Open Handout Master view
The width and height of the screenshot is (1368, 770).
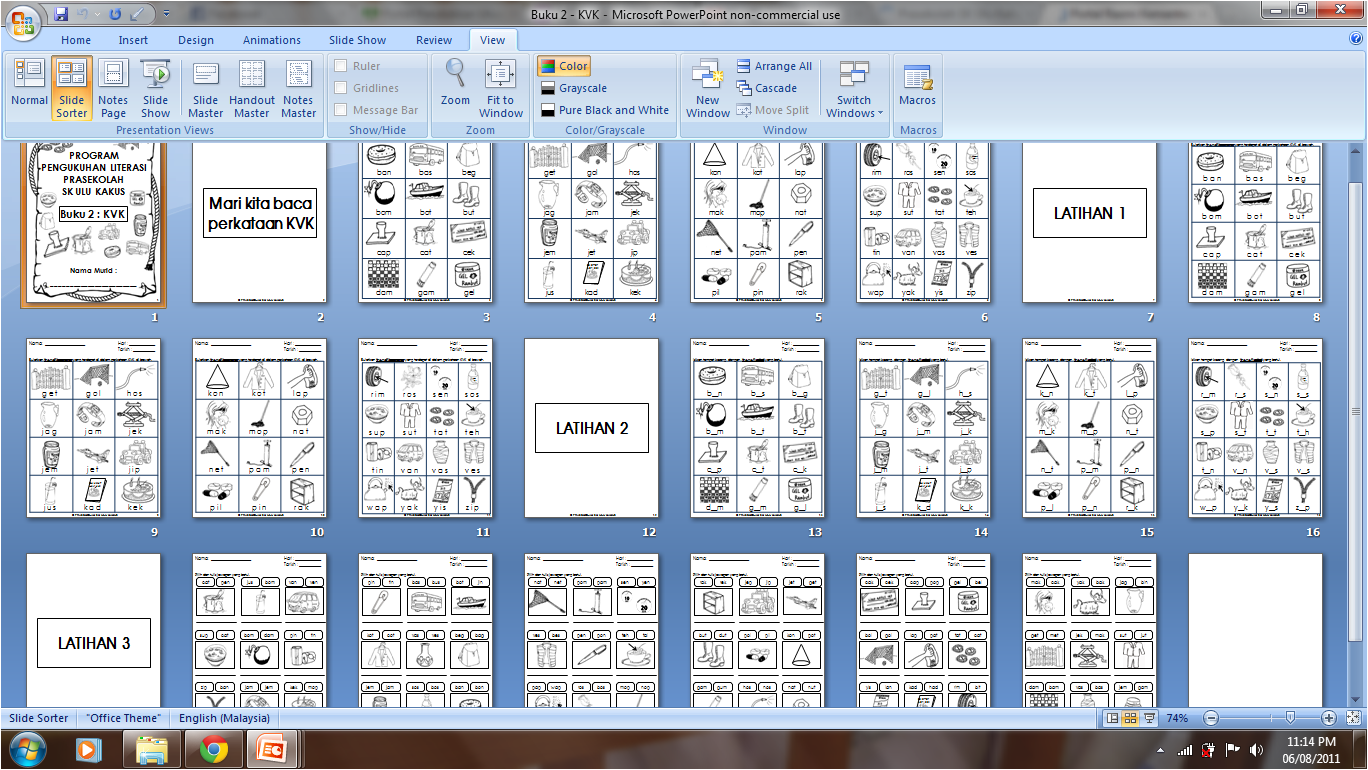(252, 87)
